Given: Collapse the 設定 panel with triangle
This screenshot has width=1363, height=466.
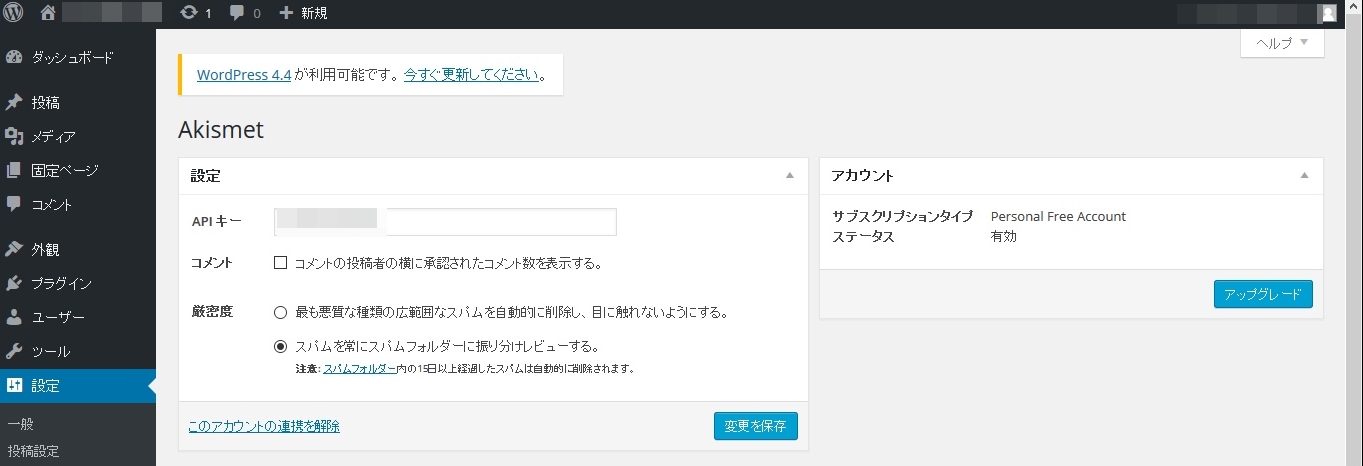Looking at the screenshot, I should pyautogui.click(x=790, y=175).
